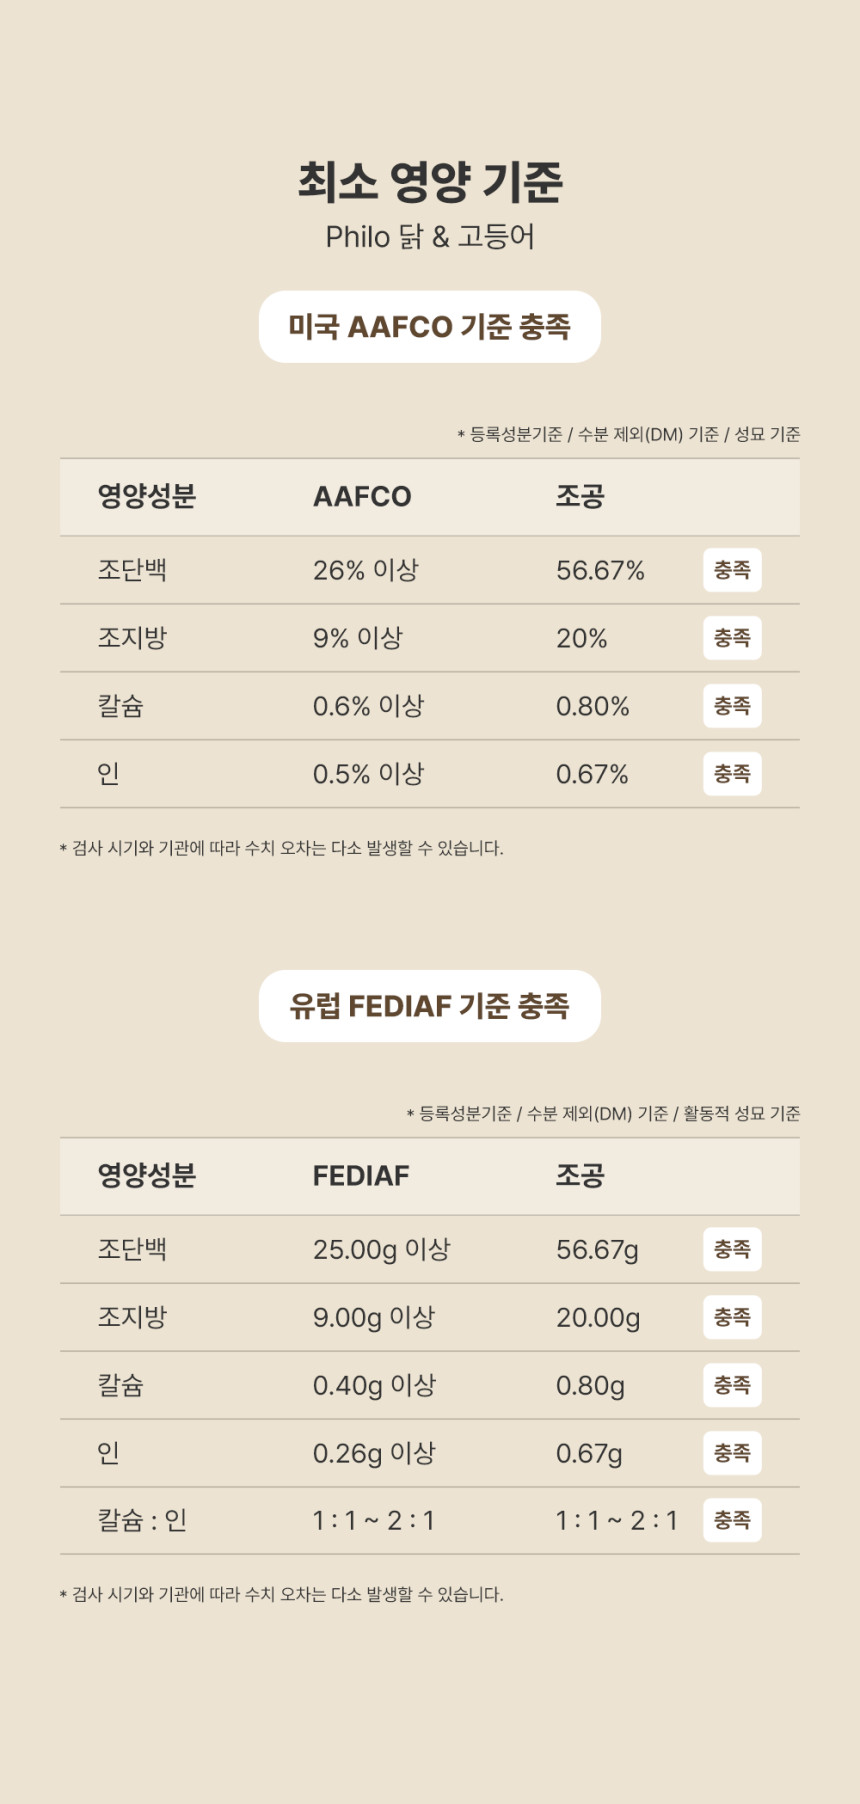Click the Philo 닭 & 고등어 subtitle
This screenshot has width=860, height=1804.
click(x=430, y=237)
